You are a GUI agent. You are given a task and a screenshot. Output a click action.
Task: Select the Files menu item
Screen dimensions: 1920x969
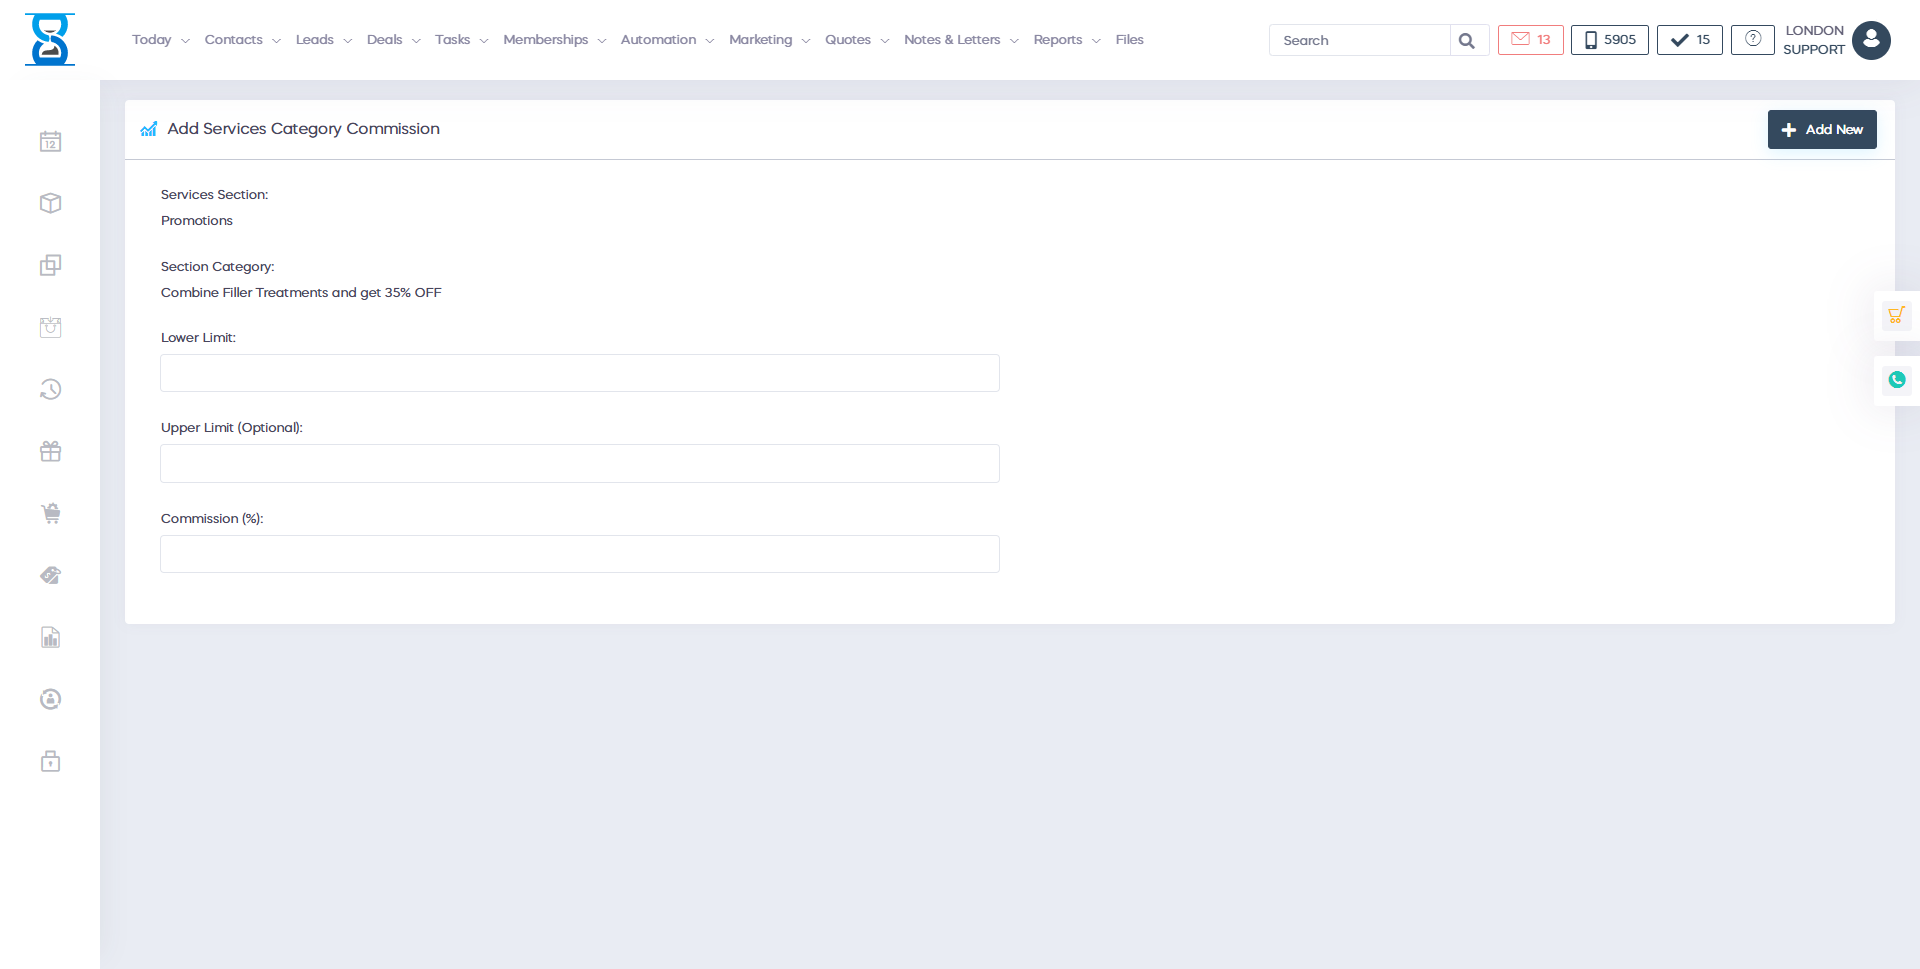click(1129, 40)
